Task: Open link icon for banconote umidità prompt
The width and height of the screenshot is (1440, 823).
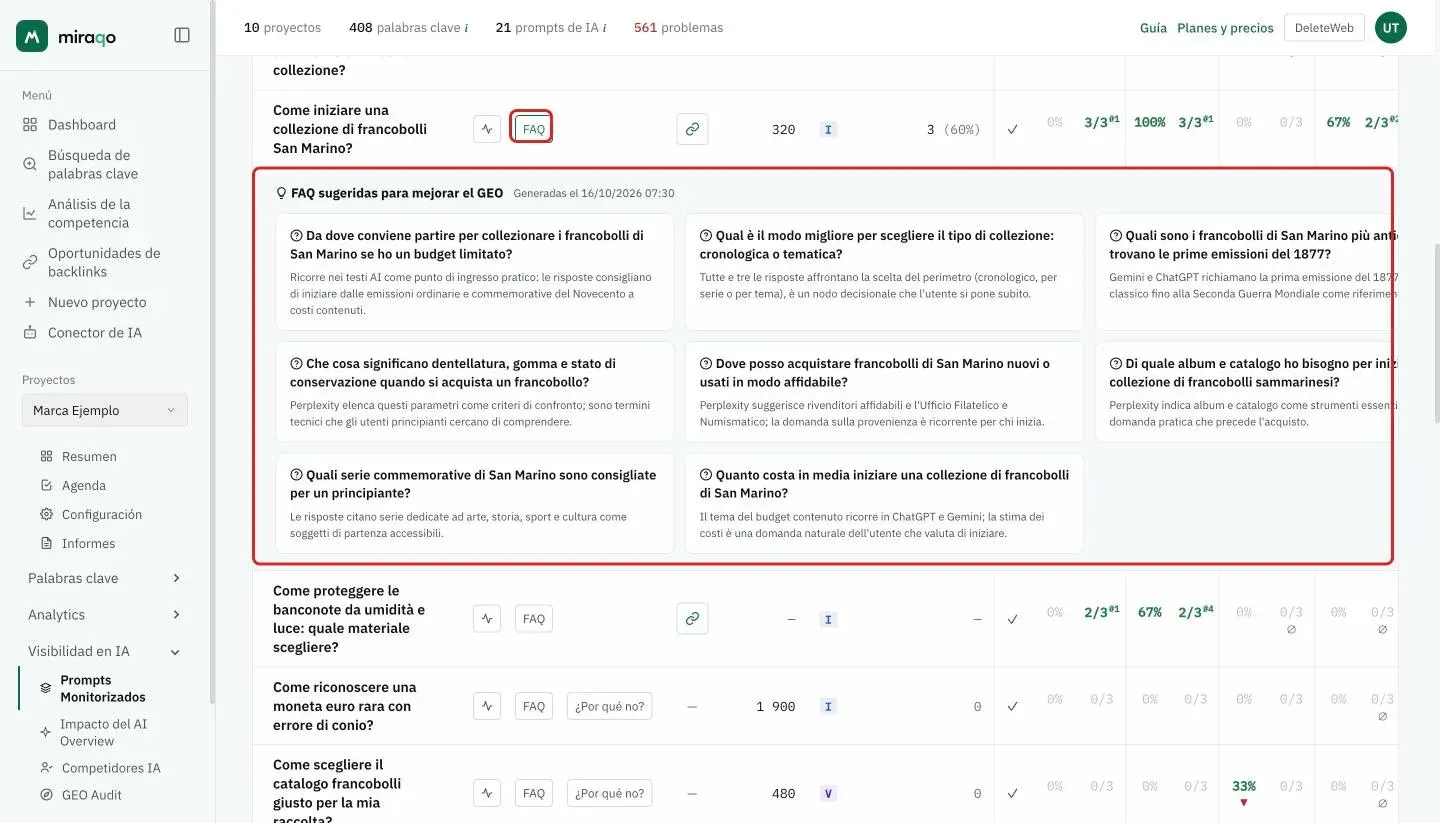Action: [692, 619]
